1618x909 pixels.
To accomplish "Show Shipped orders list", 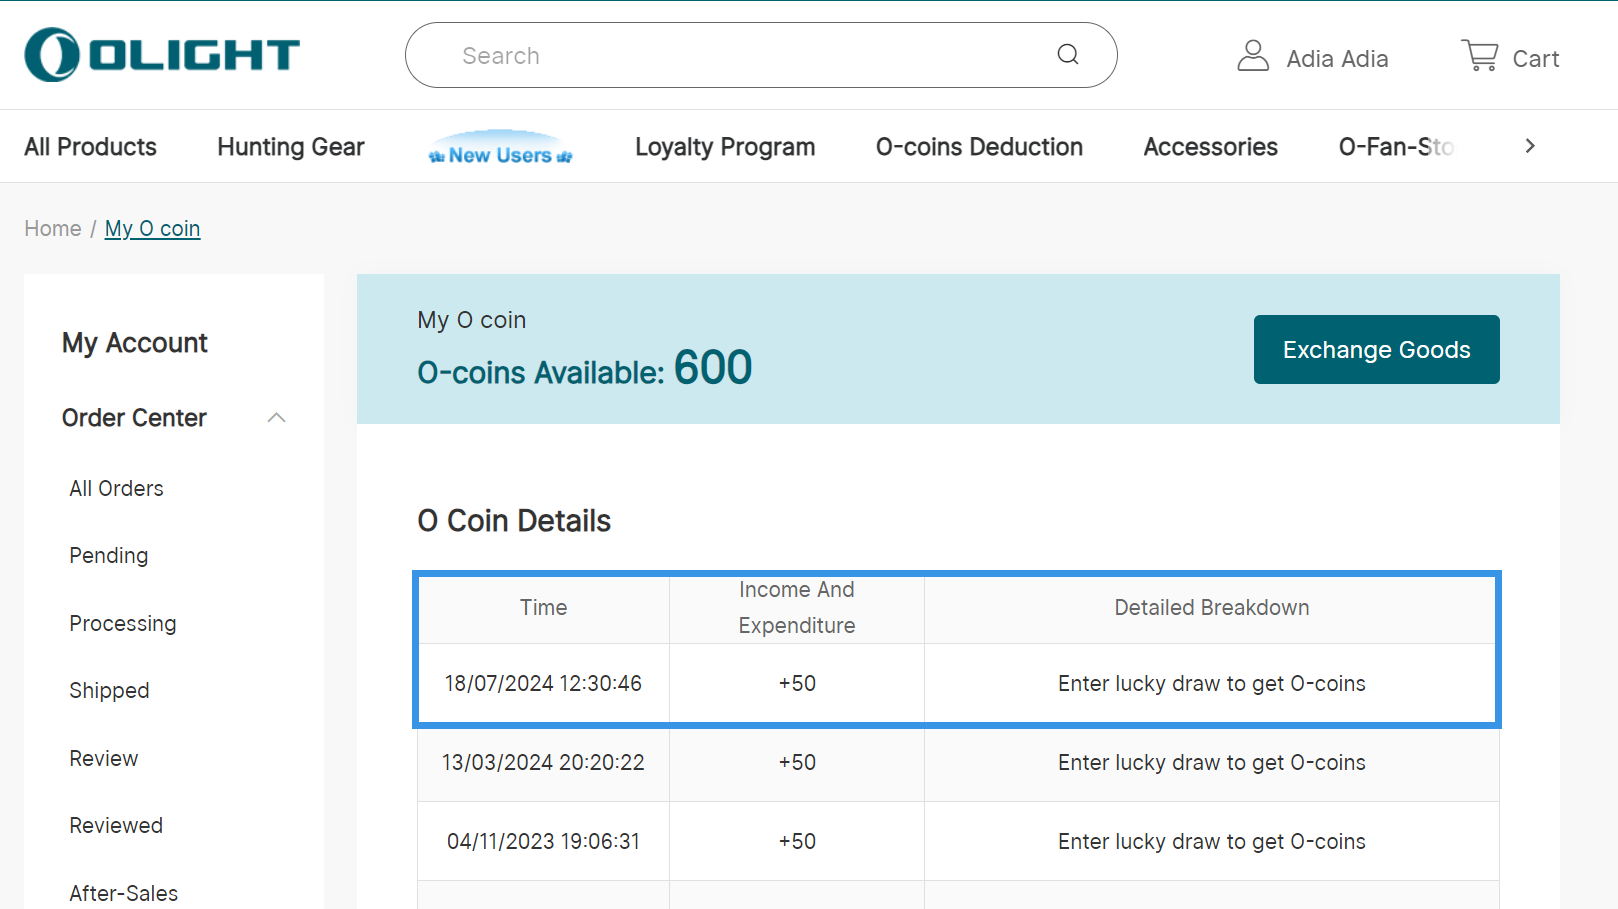I will coord(109,691).
